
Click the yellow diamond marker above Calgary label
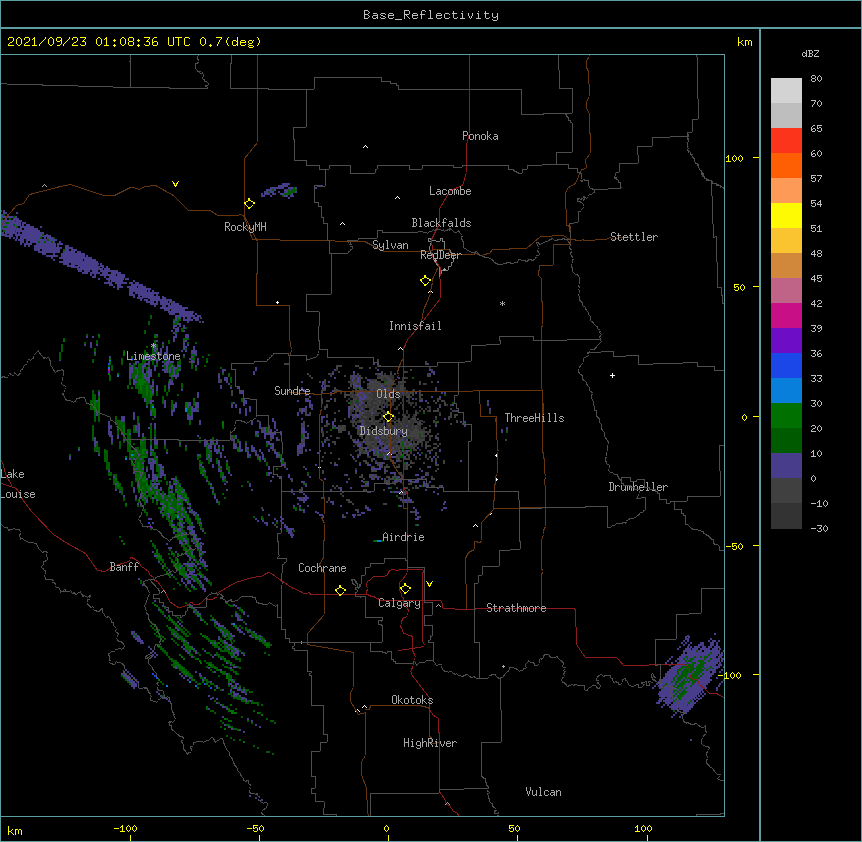point(405,589)
